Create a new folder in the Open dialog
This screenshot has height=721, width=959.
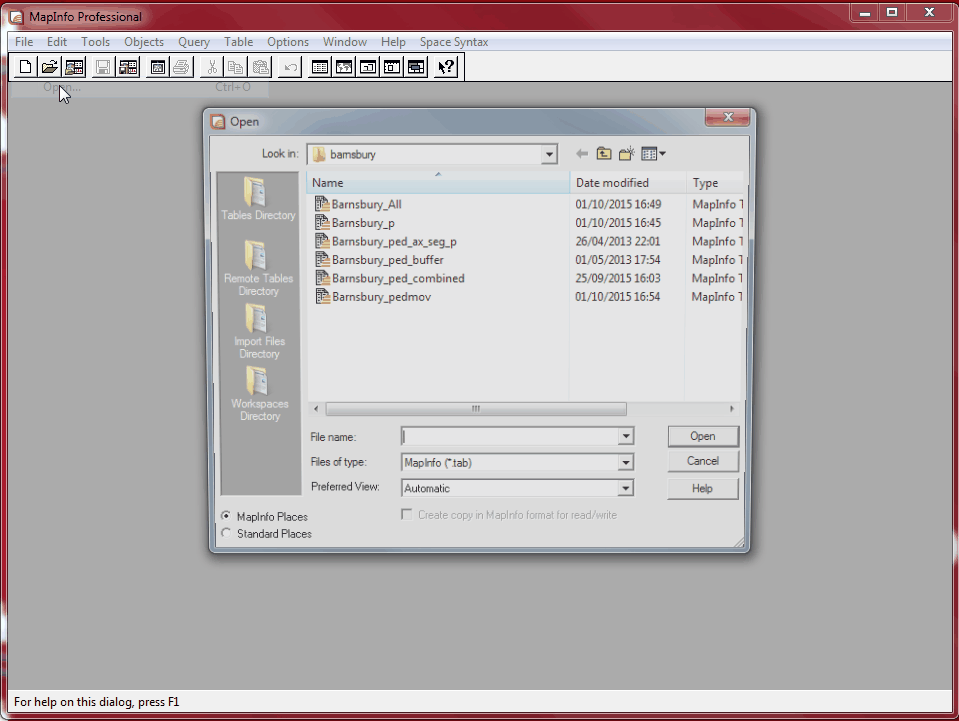[x=626, y=154]
